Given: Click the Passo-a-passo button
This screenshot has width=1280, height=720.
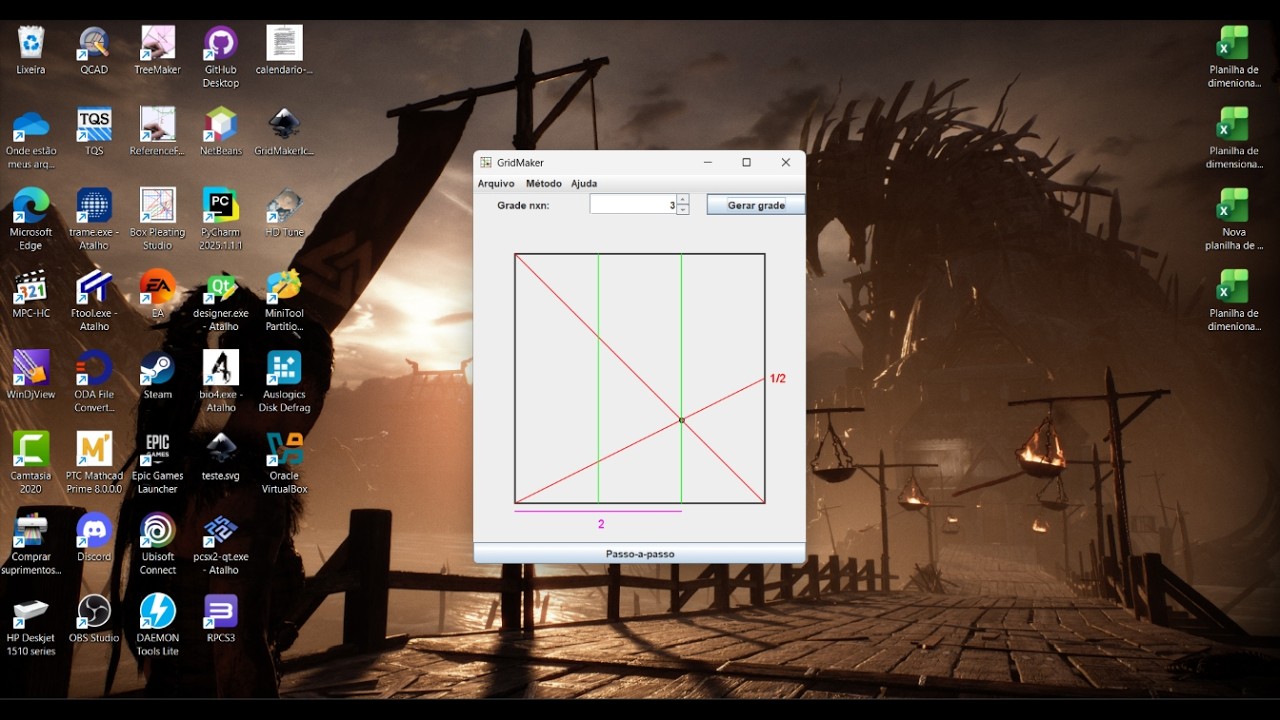Looking at the screenshot, I should [640, 554].
